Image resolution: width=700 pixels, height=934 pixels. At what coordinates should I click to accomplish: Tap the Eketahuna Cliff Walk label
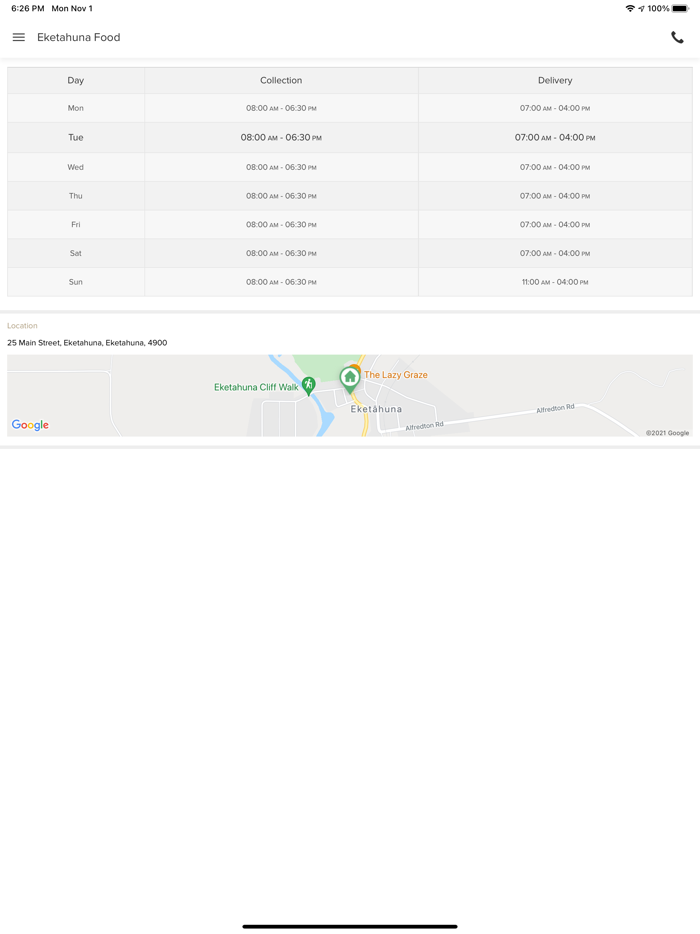256,387
